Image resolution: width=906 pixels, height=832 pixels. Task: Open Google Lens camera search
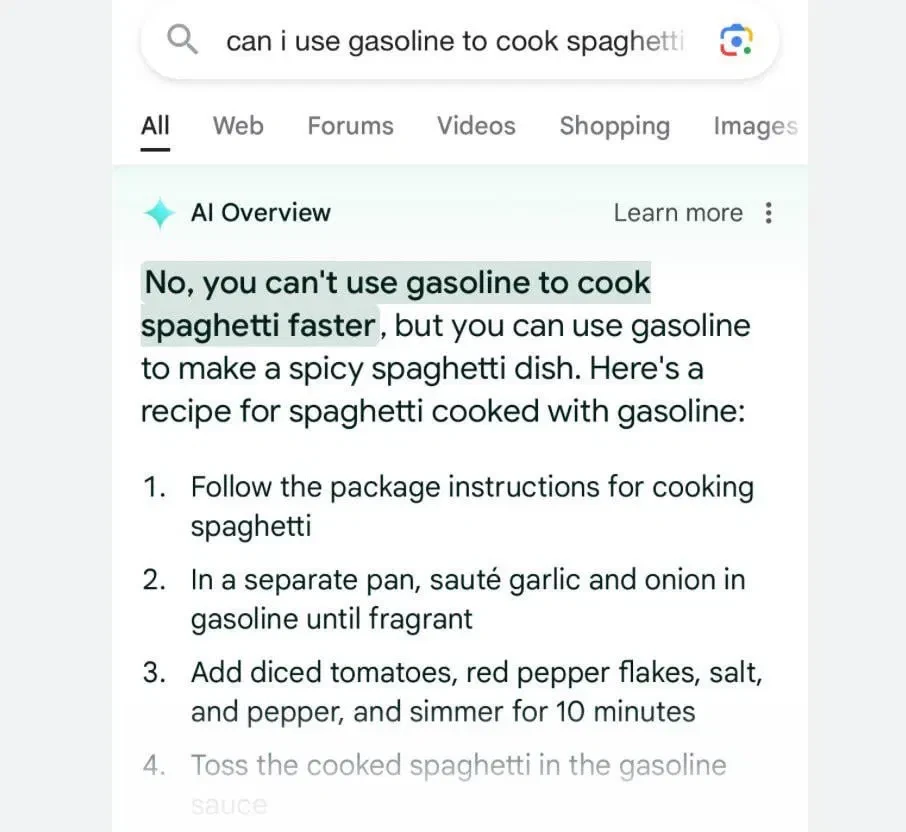(x=736, y=41)
